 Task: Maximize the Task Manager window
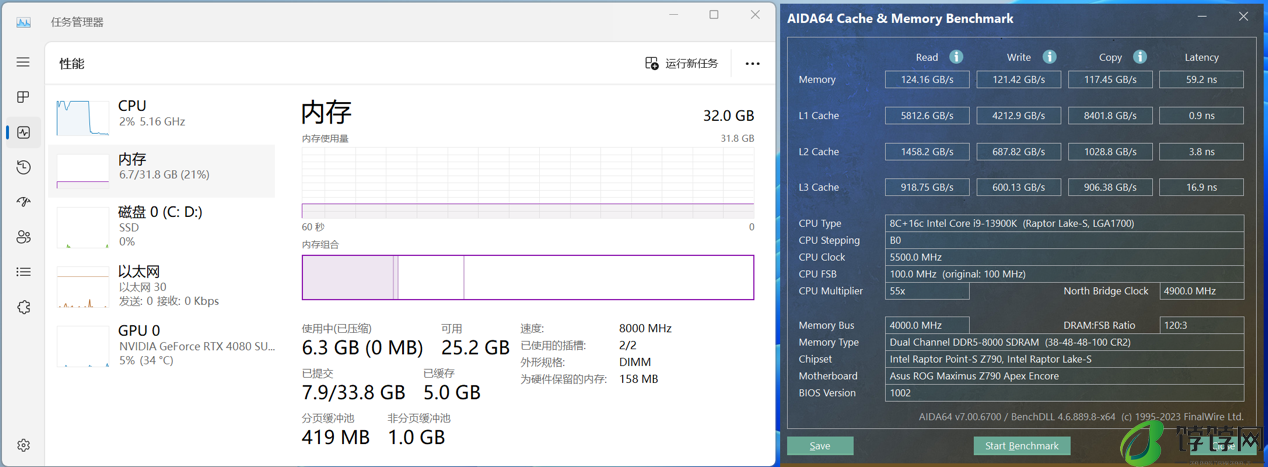[714, 15]
